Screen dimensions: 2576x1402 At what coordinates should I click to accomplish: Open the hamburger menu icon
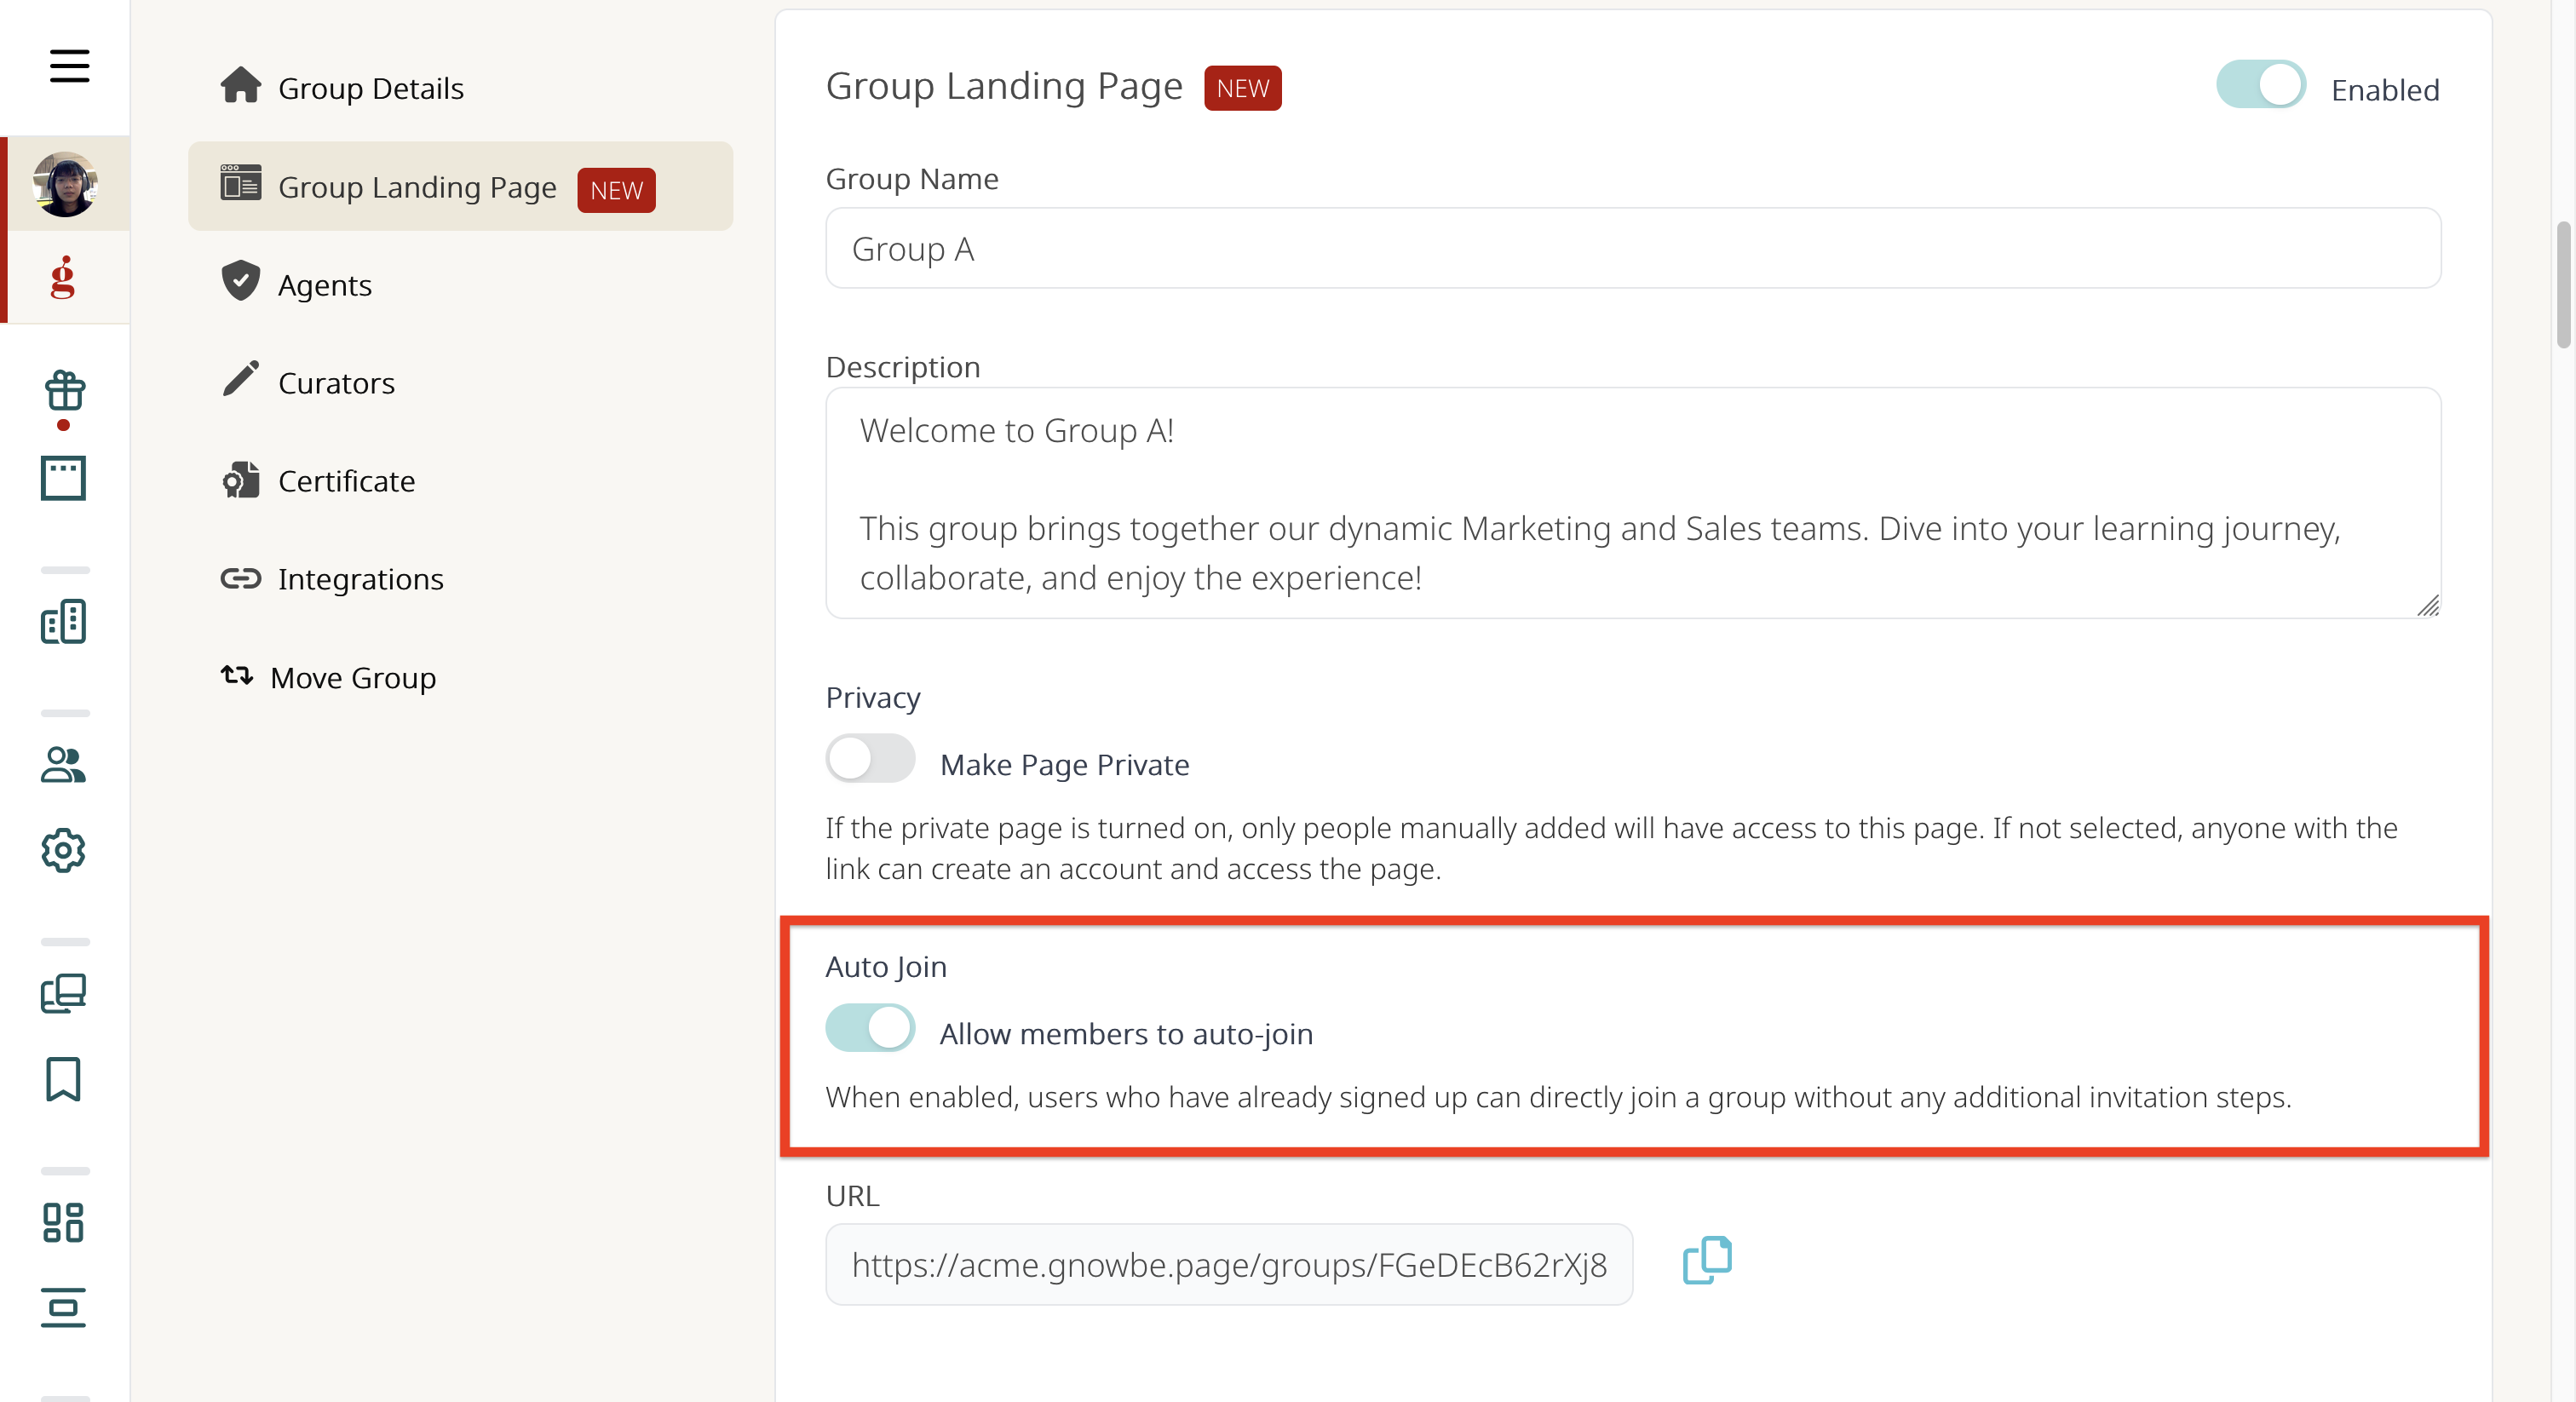69,66
